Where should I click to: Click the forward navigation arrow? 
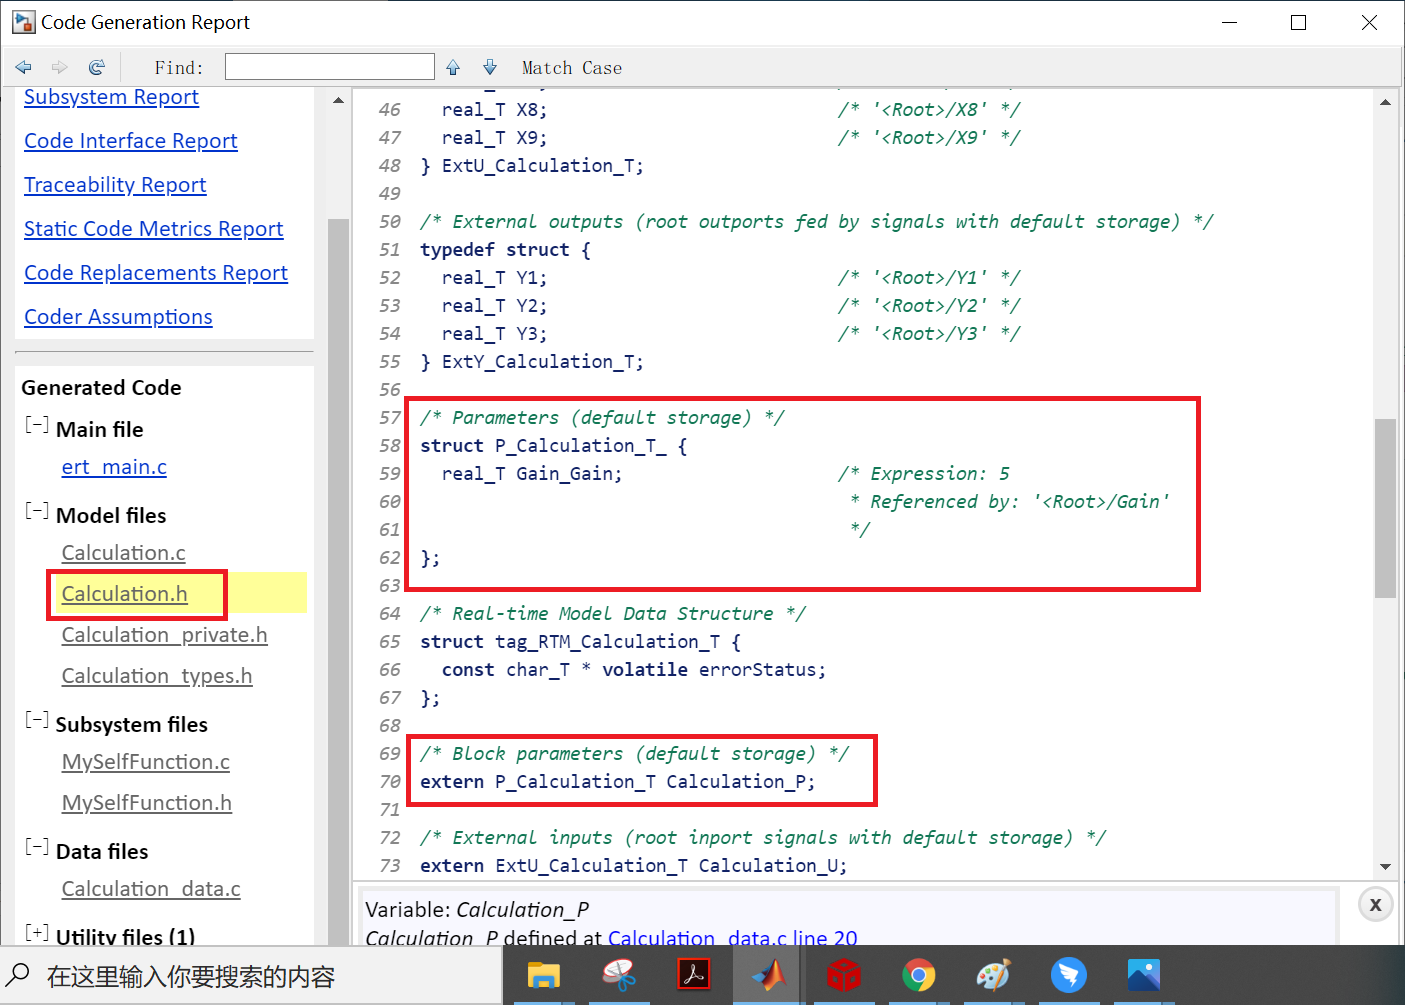59,66
